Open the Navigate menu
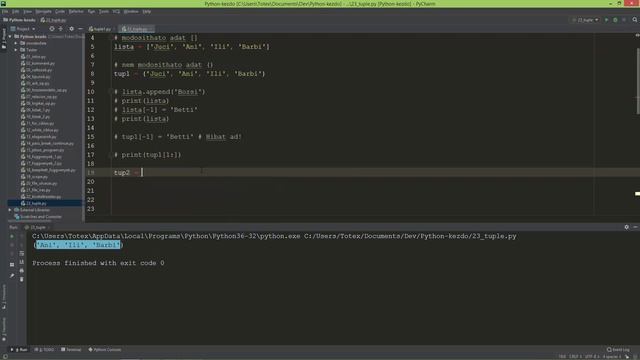 [x=43, y=11]
